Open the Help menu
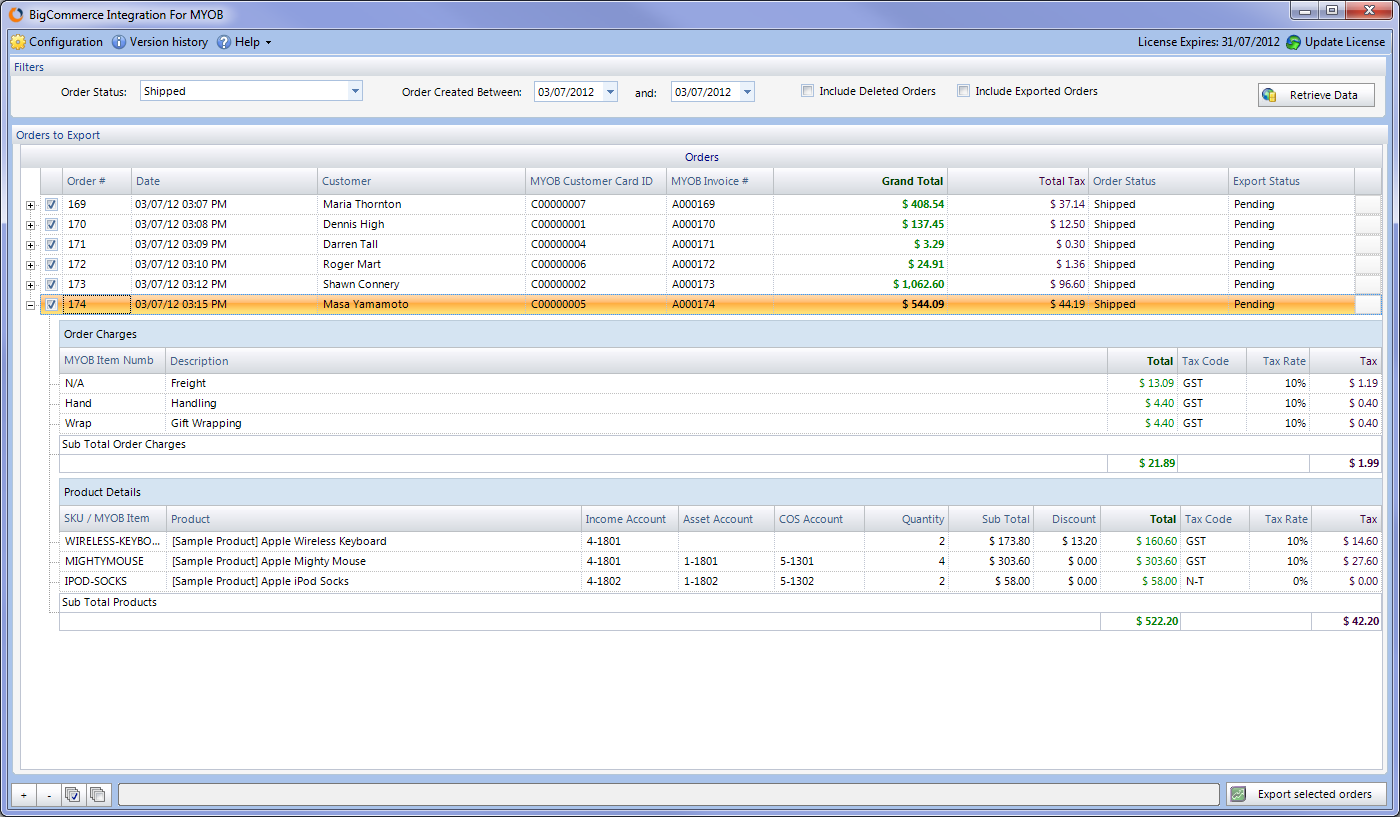 (245, 42)
